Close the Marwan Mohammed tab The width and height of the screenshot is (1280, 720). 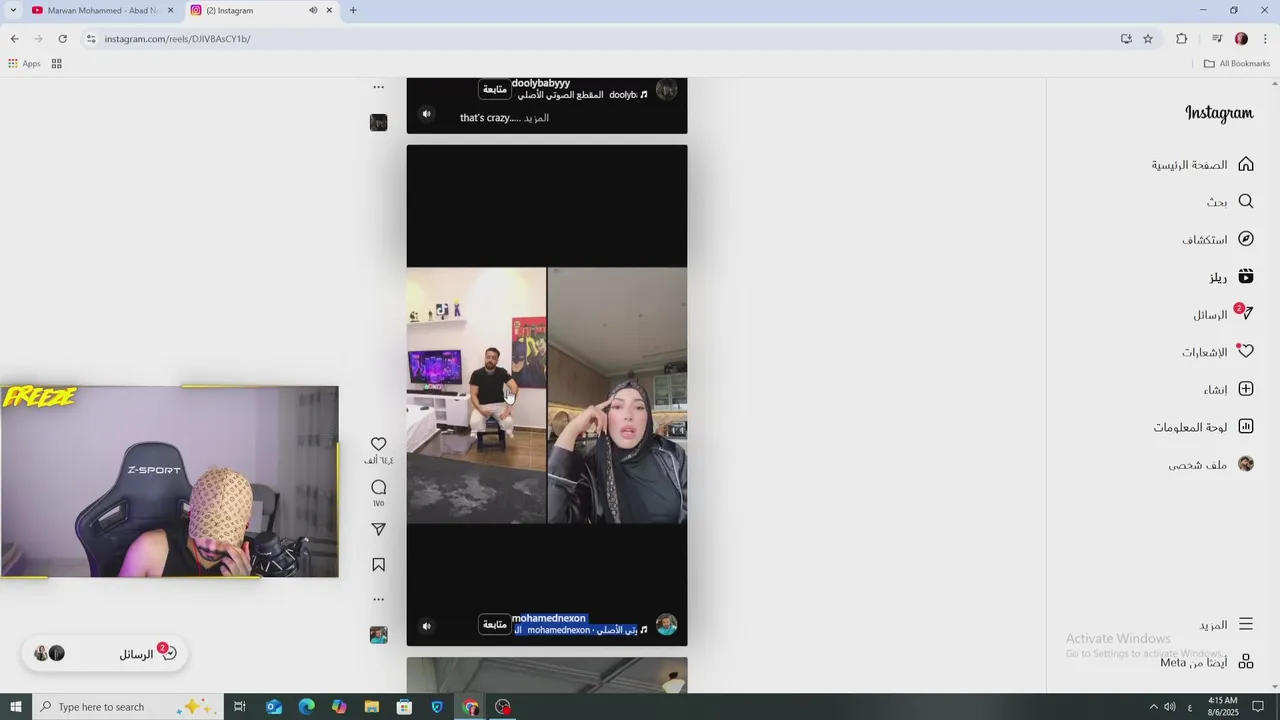[170, 10]
